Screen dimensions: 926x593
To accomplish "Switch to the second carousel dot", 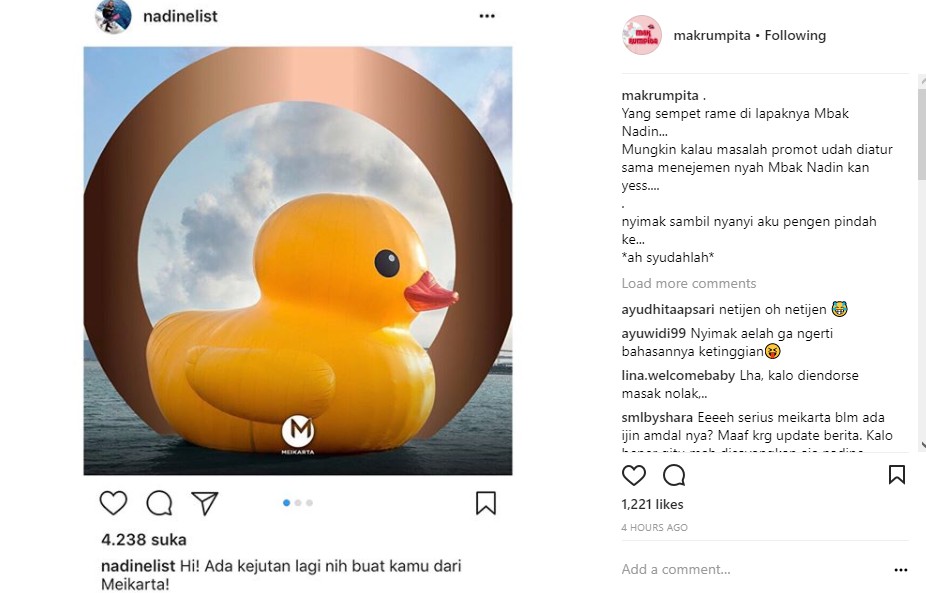I will 298,503.
